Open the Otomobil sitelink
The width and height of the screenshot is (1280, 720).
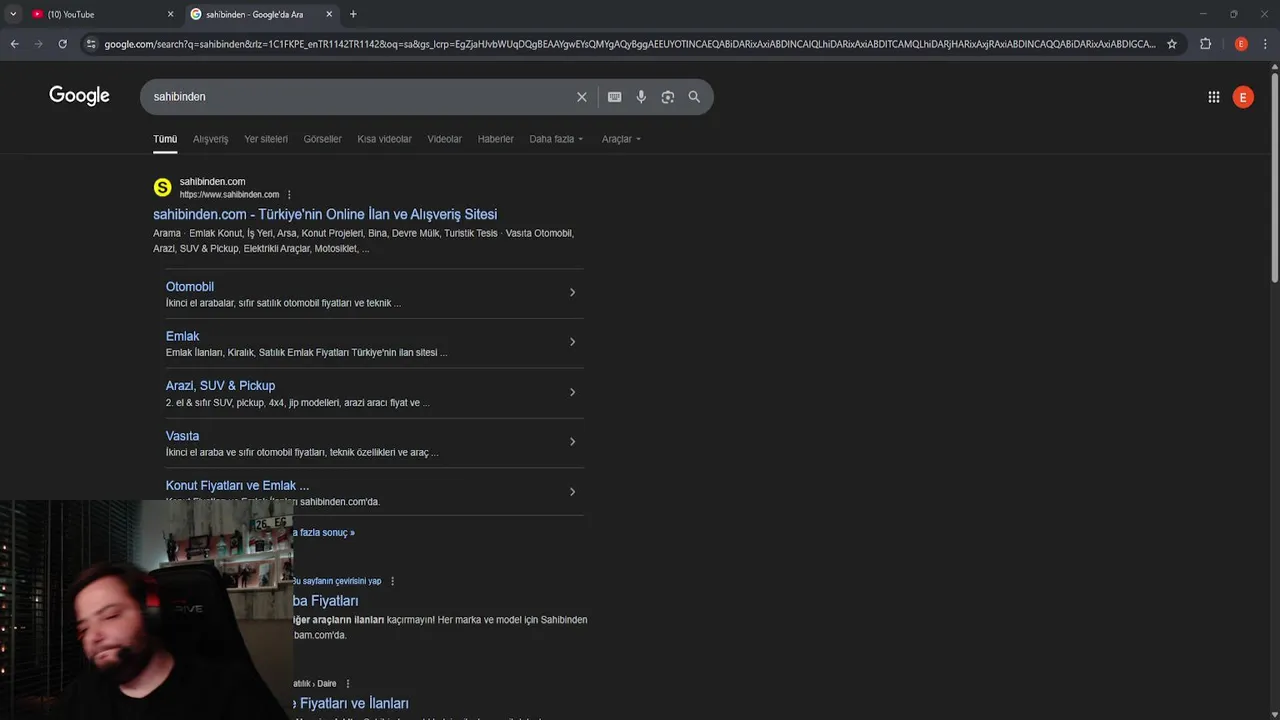tap(190, 287)
